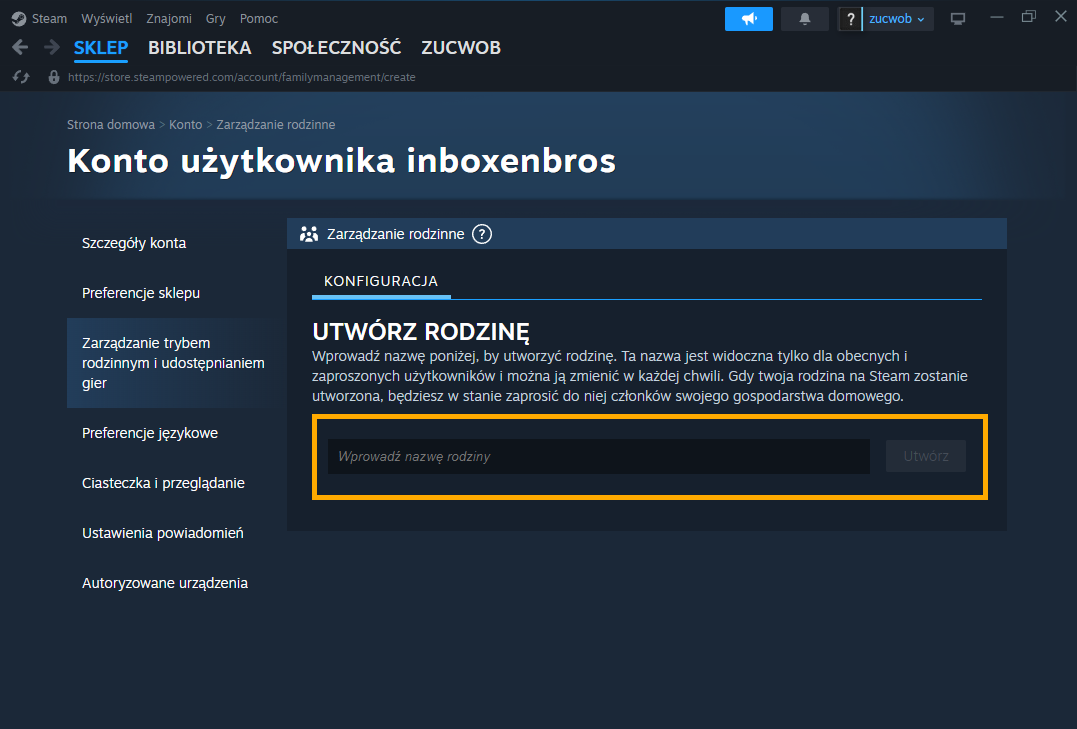The image size is (1077, 729).
Task: Open the Znajomi menu
Action: pos(169,19)
